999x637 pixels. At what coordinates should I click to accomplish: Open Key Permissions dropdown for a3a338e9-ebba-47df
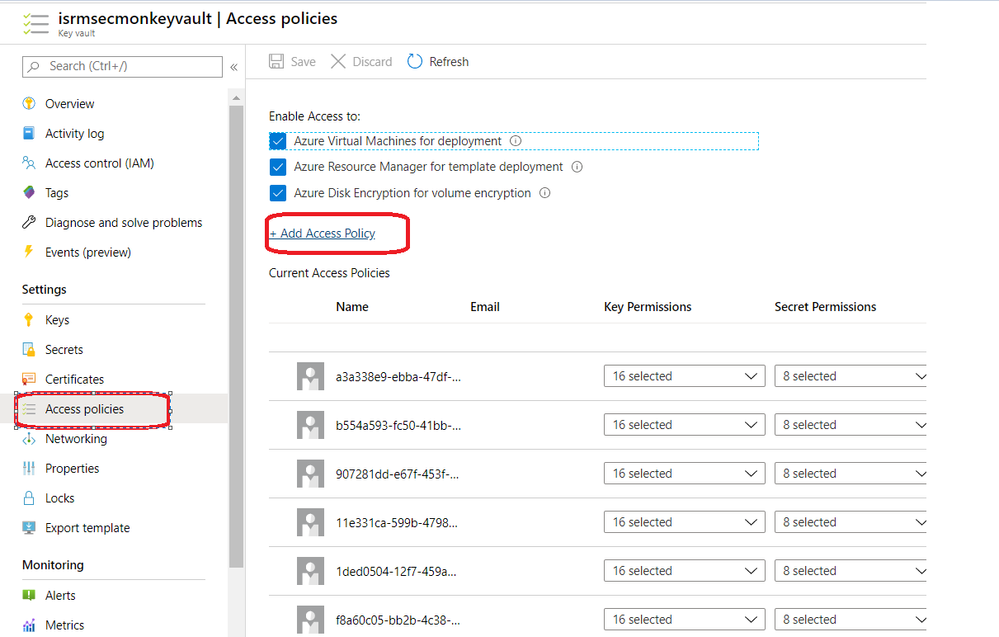(x=684, y=376)
